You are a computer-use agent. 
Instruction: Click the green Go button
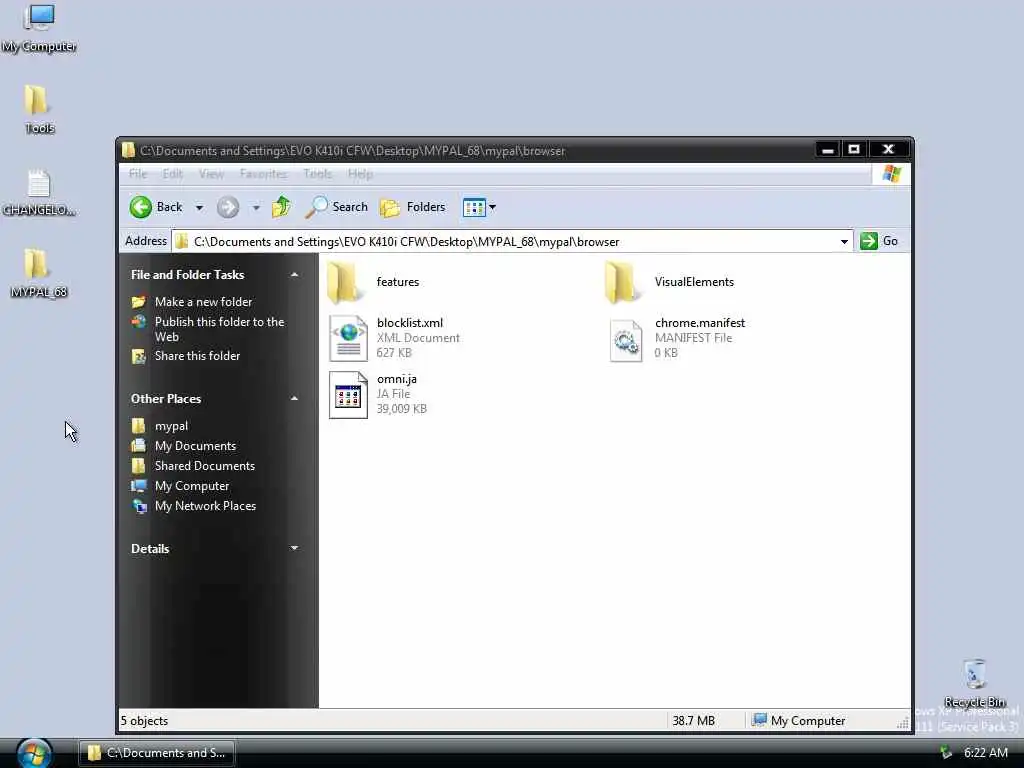(879, 241)
